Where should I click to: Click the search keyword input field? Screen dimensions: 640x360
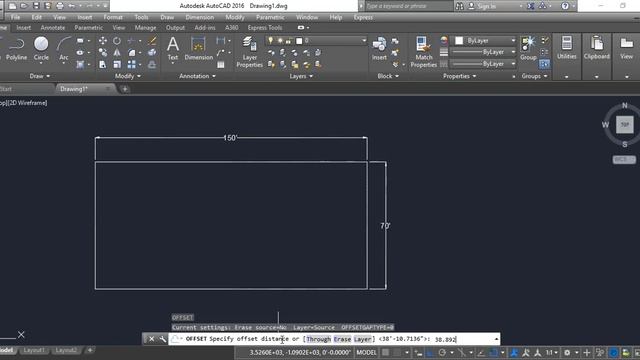click(408, 6)
